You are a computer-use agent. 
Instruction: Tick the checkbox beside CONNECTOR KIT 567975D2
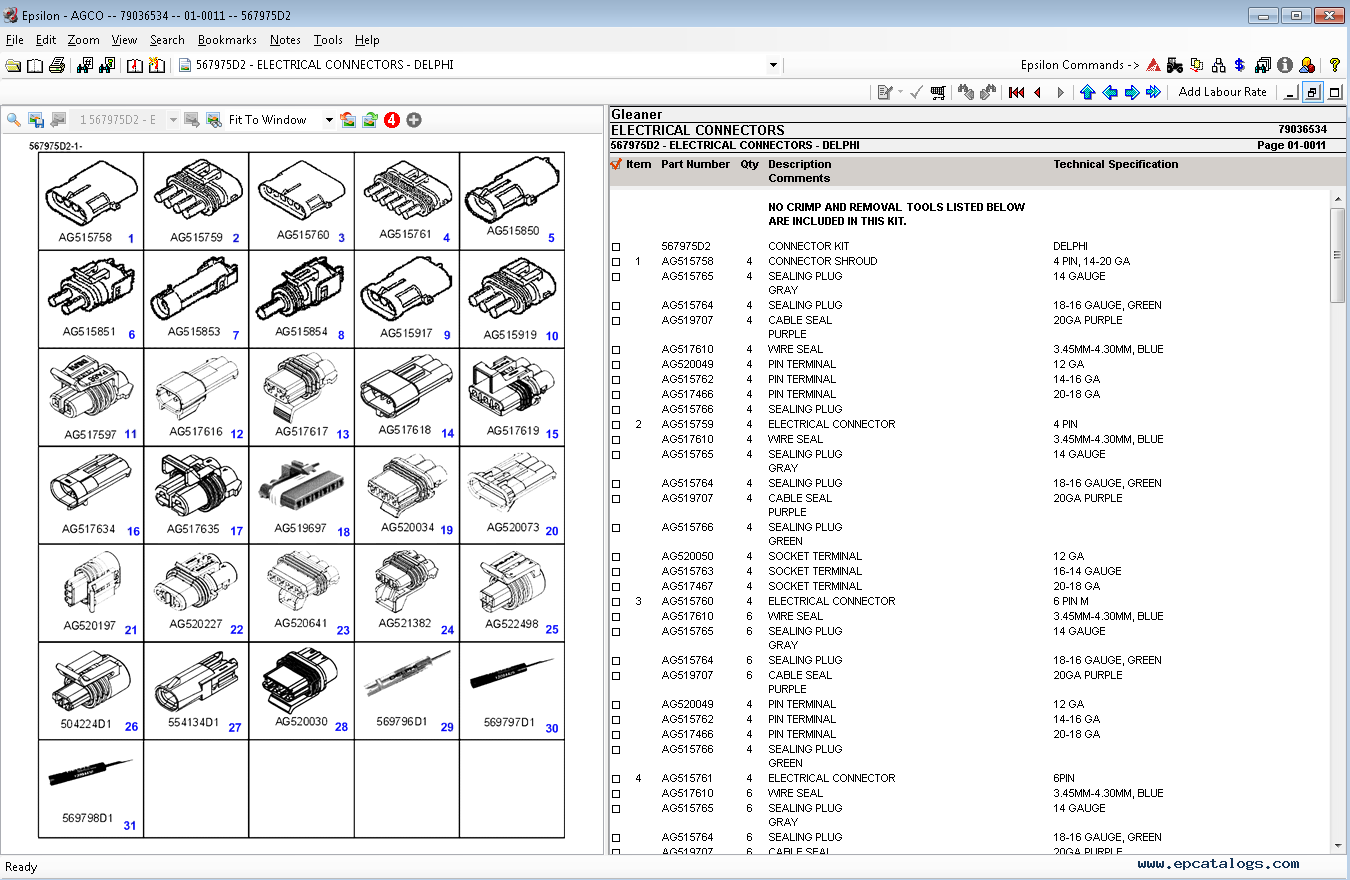coord(615,246)
